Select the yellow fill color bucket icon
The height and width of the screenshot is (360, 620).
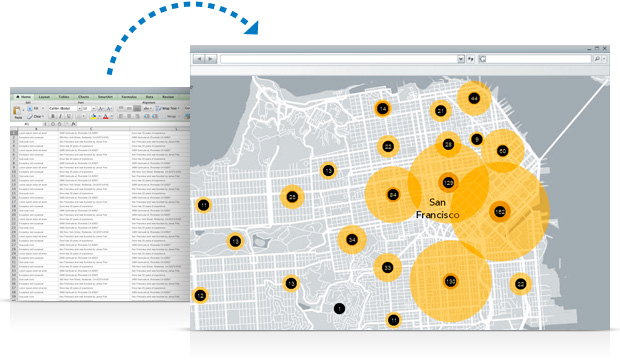tap(93, 116)
